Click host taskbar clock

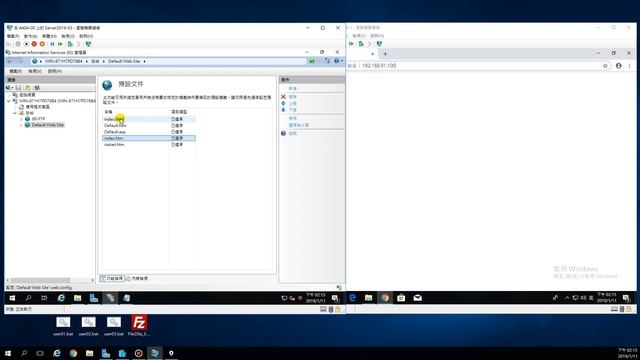(x=627, y=353)
